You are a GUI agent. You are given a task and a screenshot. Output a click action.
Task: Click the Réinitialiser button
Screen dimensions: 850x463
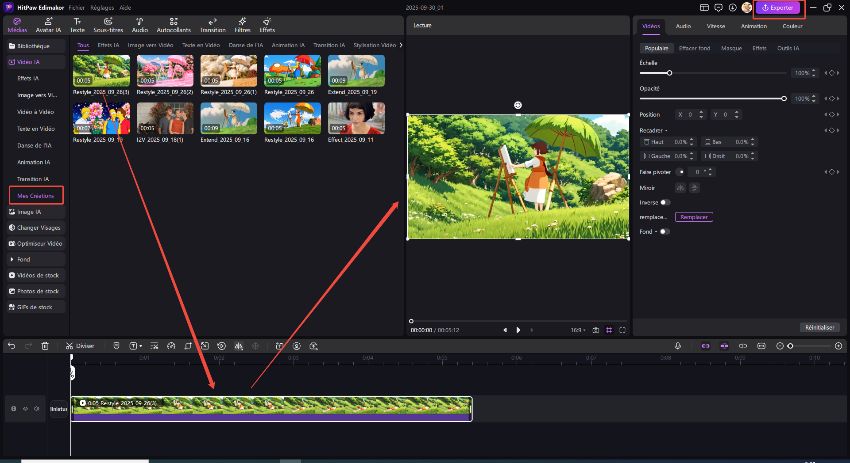(x=819, y=327)
